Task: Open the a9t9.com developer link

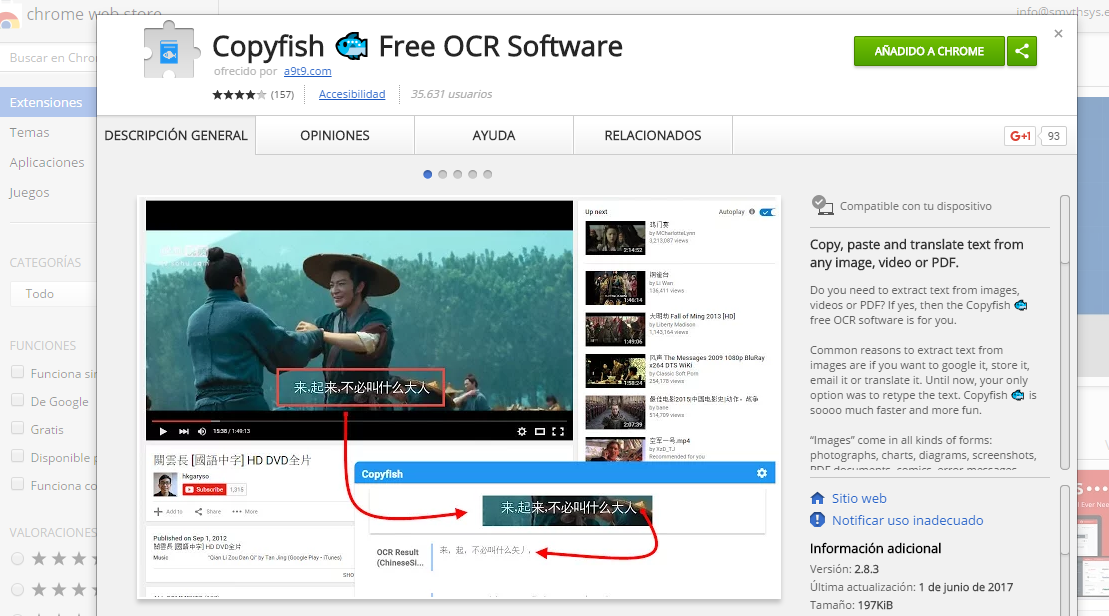Action: pos(307,71)
